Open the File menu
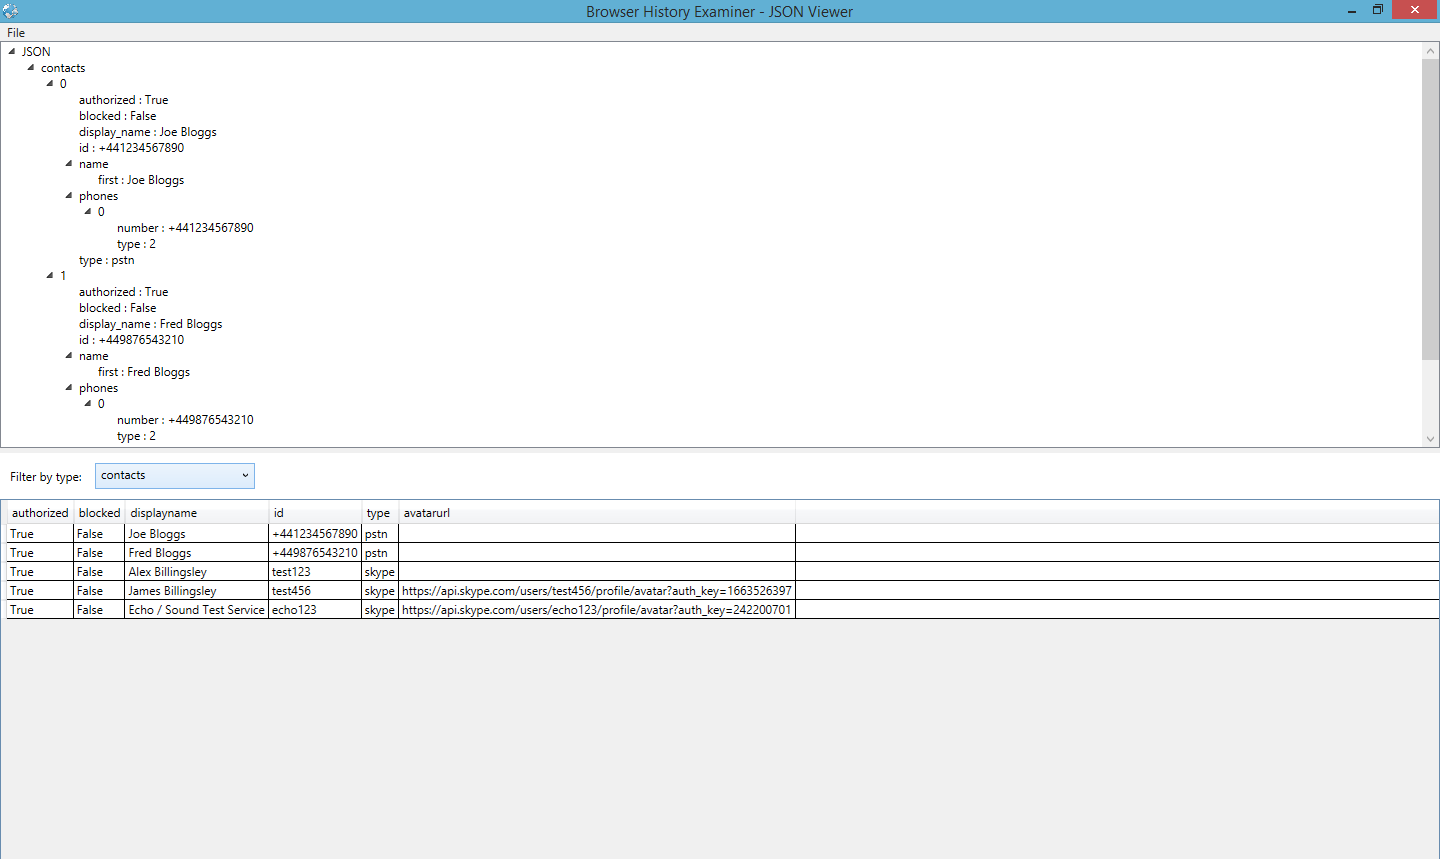Image resolution: width=1440 pixels, height=859 pixels. point(16,33)
